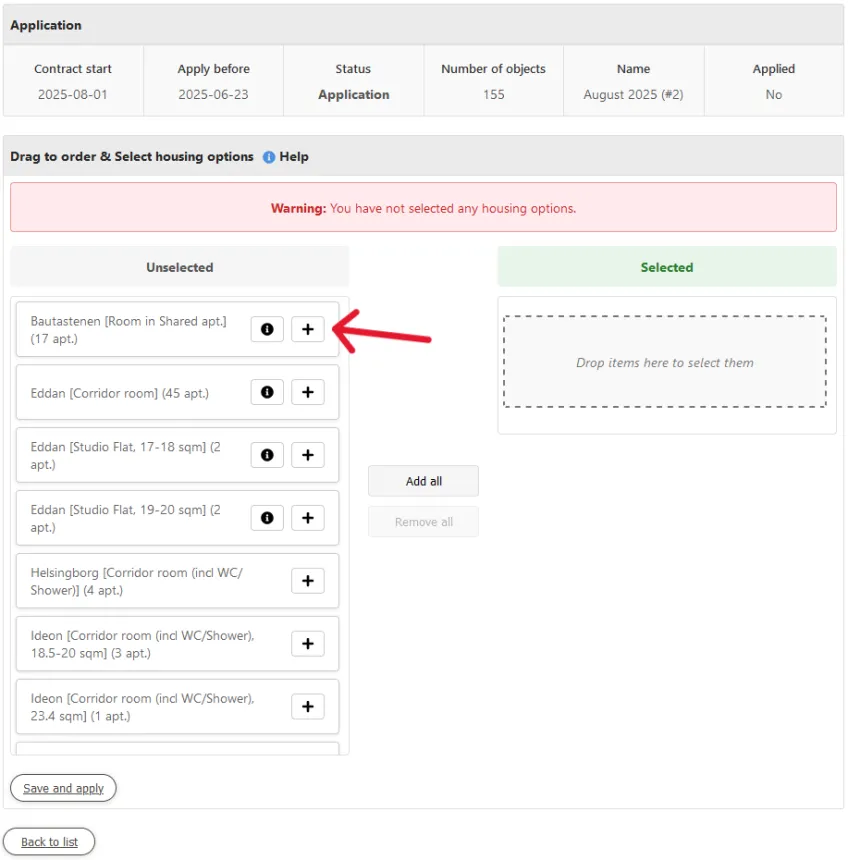The image size is (848, 860).
Task: Click the Selected column header
Action: pyautogui.click(x=667, y=267)
